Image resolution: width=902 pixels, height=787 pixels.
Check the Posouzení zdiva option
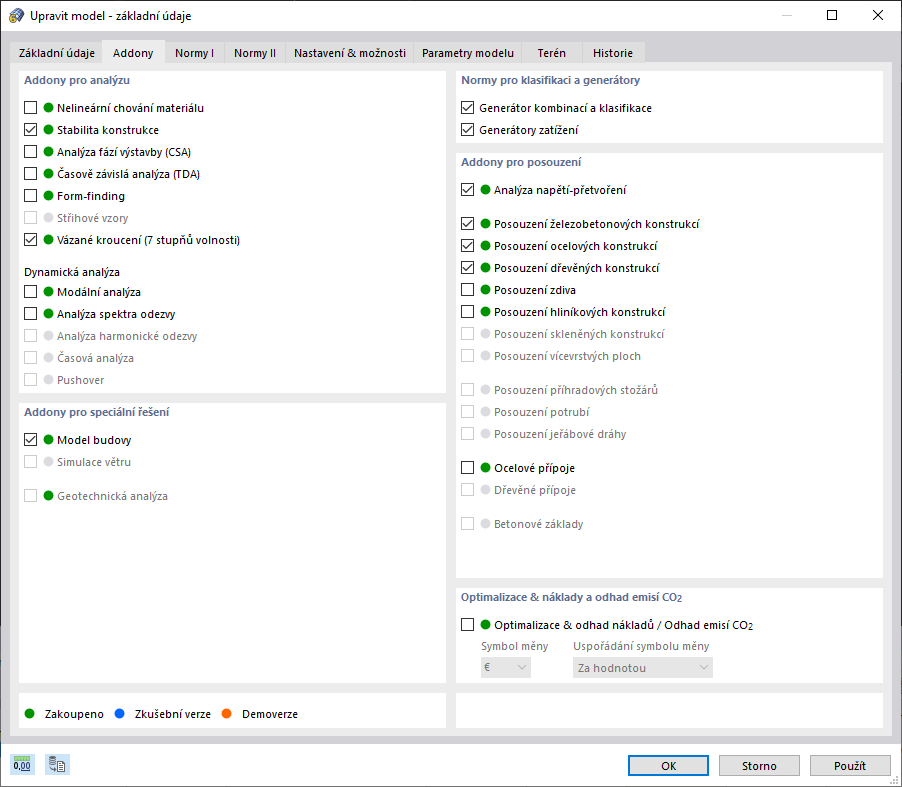[x=467, y=289]
